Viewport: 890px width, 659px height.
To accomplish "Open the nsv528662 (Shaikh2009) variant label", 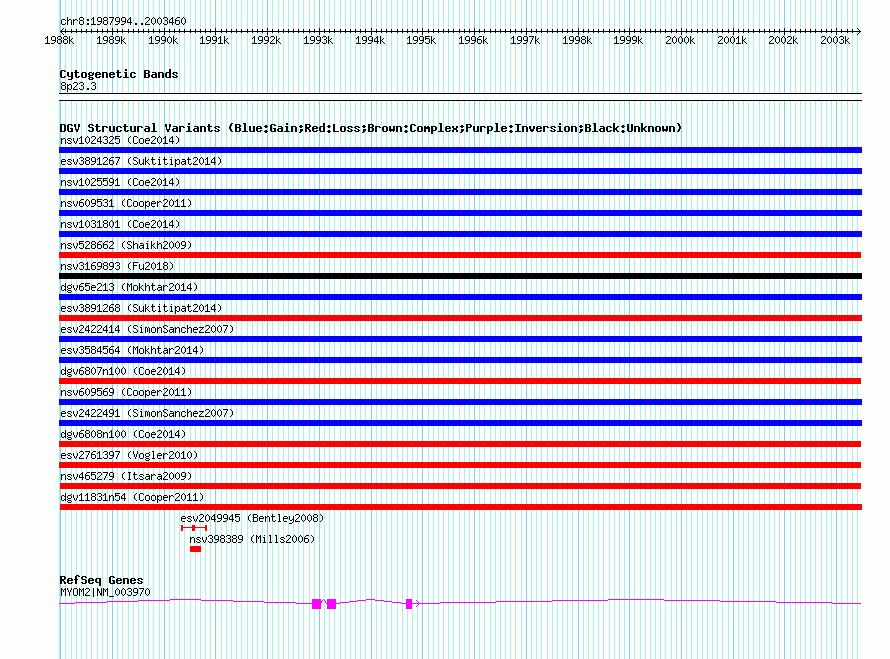I will [x=125, y=245].
